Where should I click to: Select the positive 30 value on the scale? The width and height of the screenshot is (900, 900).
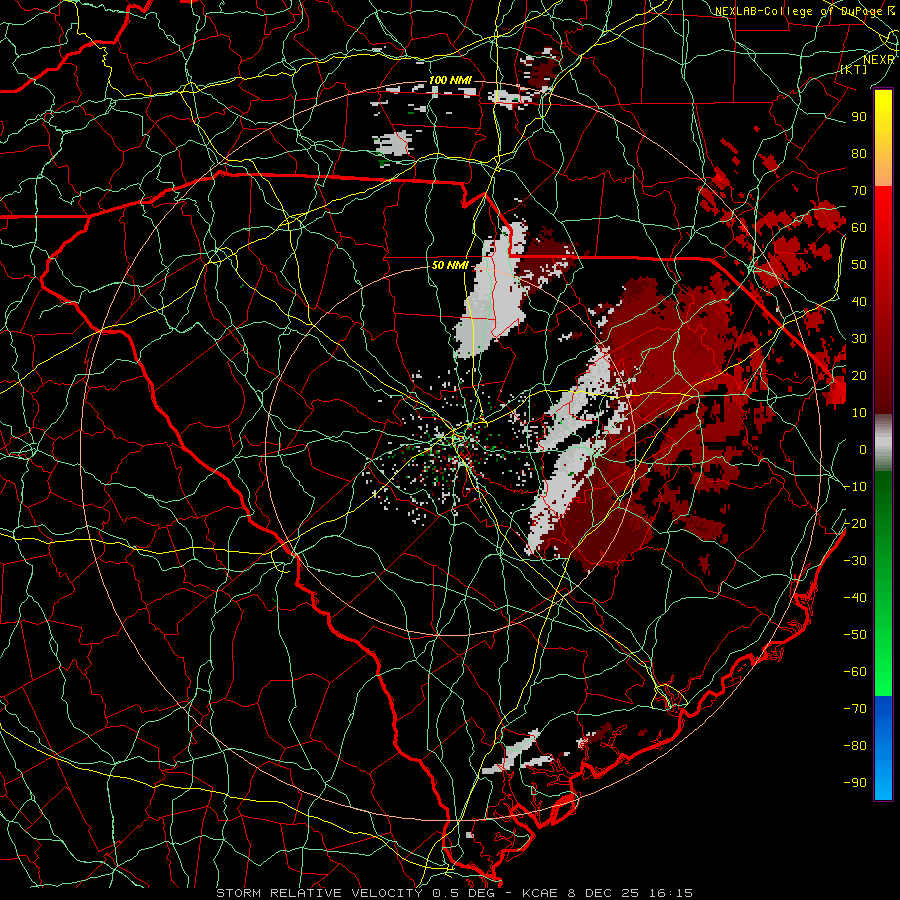859,339
